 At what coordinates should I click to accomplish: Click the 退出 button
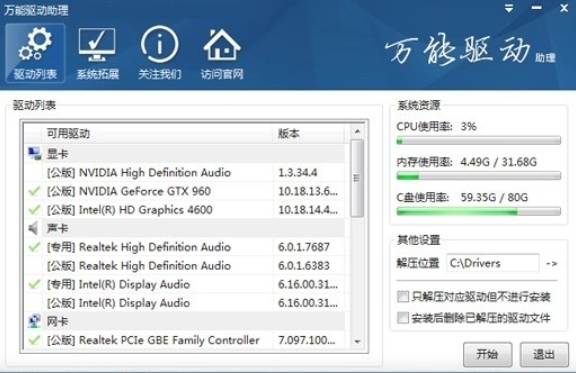click(x=544, y=354)
